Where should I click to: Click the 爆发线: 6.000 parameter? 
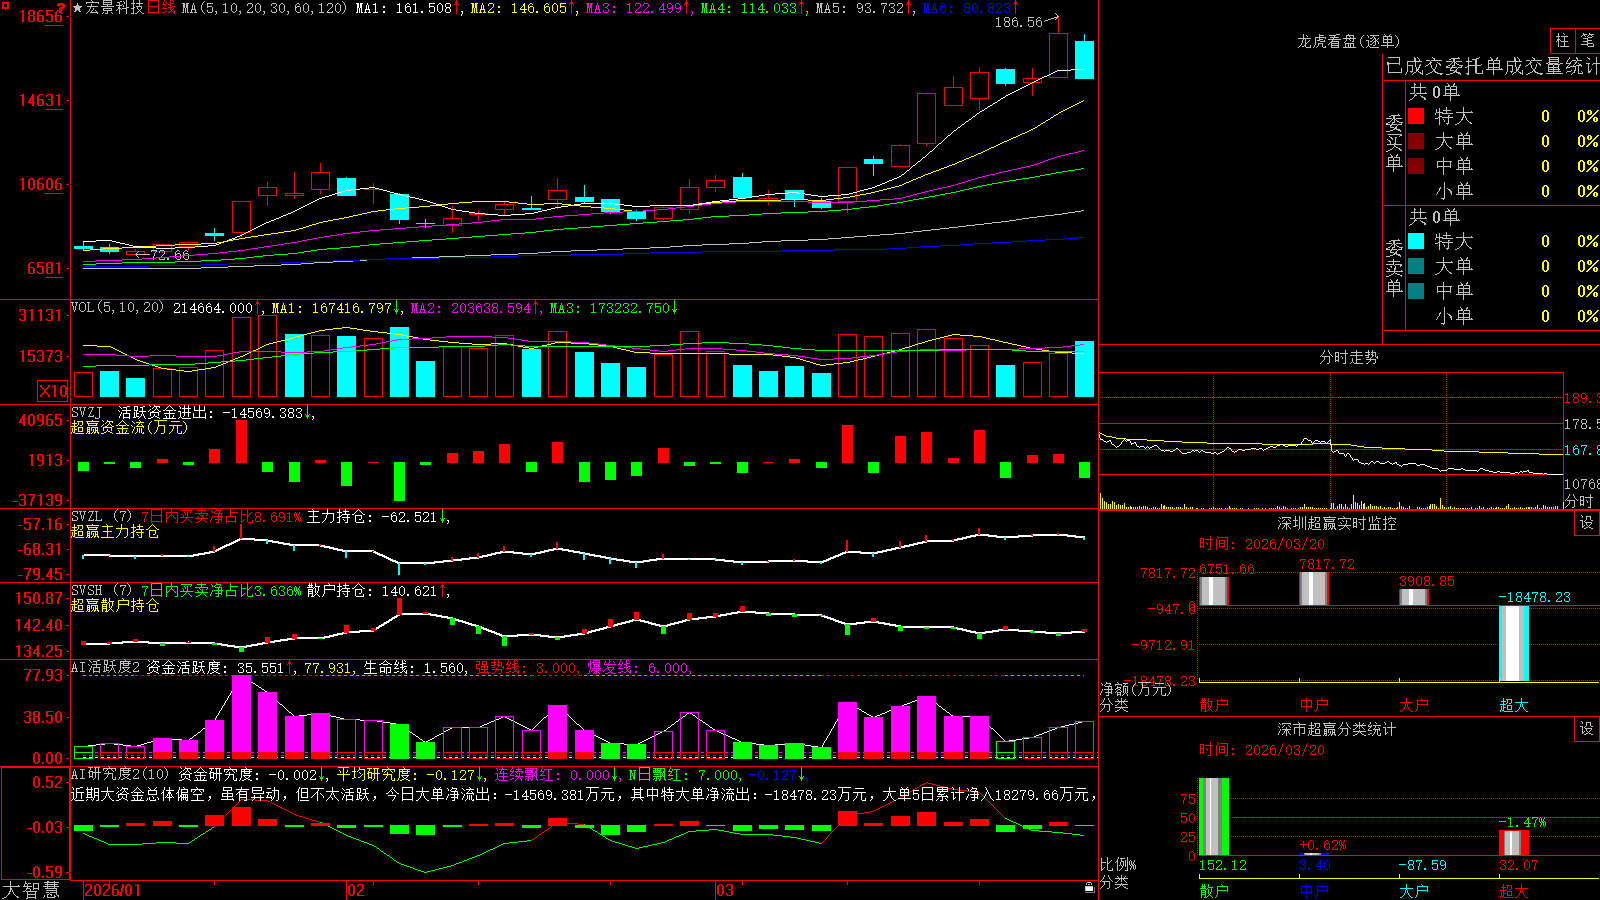coord(638,668)
